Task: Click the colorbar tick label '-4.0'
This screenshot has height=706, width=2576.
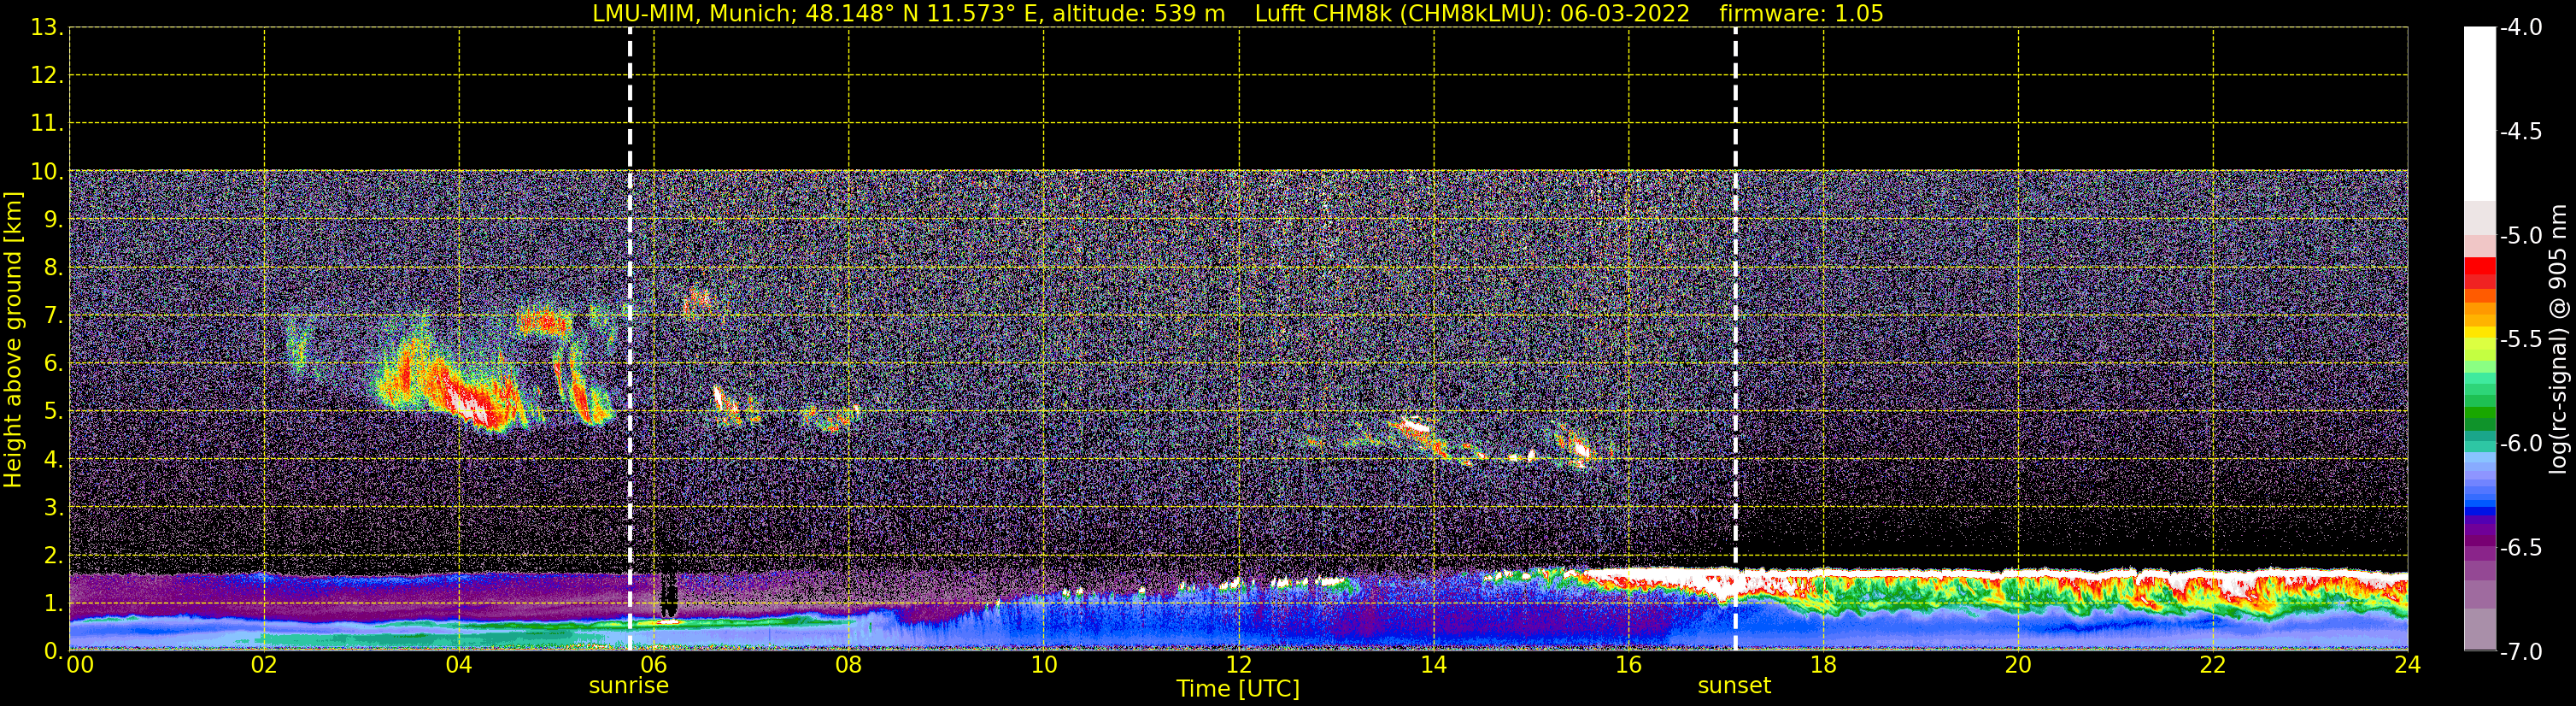Action: click(x=2520, y=28)
